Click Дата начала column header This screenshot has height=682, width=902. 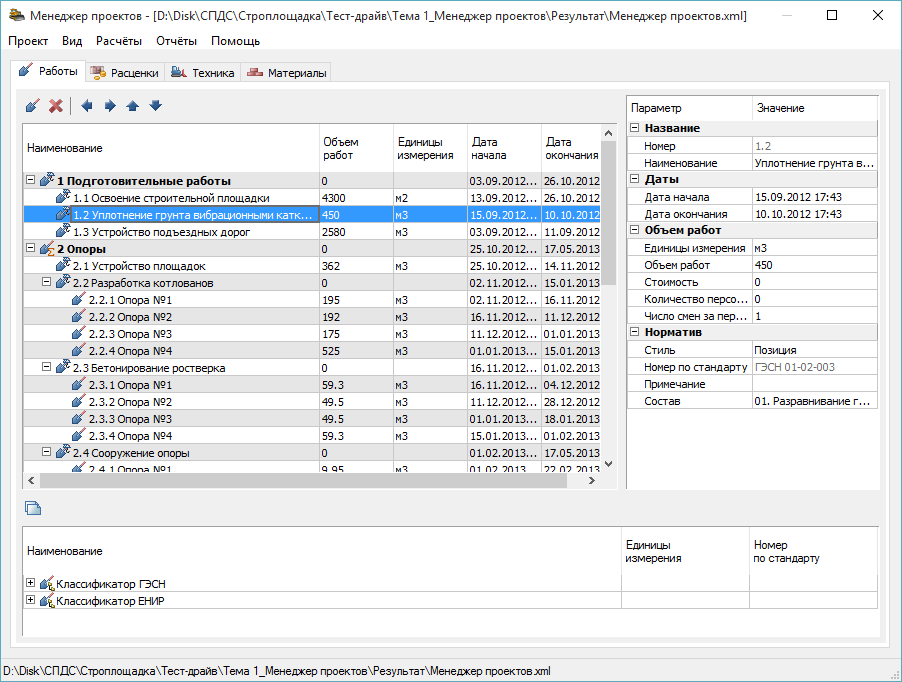[x=504, y=148]
